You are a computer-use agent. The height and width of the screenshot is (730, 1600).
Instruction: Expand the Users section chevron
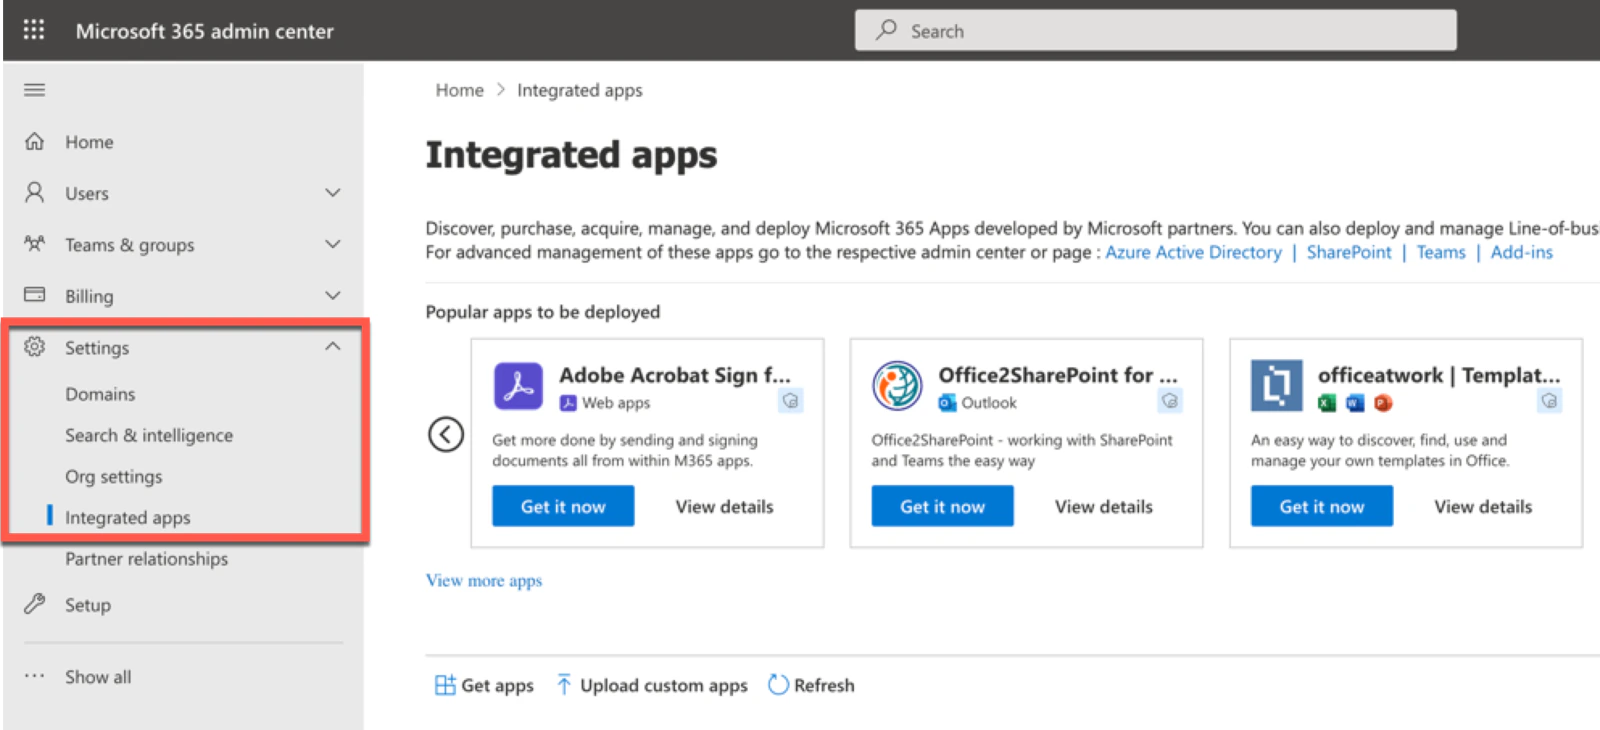pyautogui.click(x=333, y=192)
